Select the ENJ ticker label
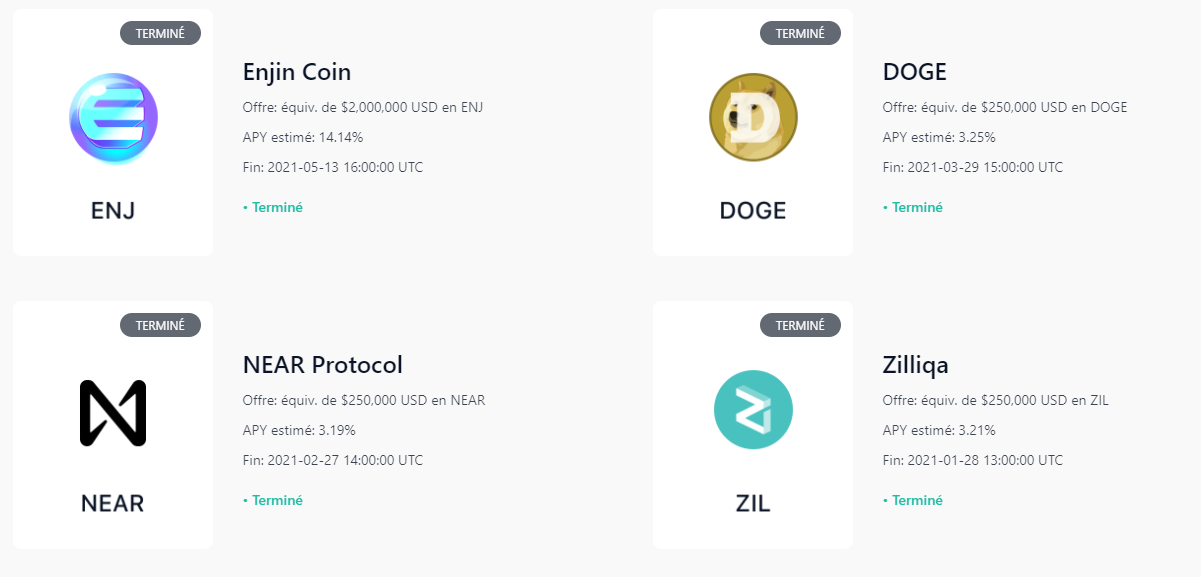1201x577 pixels. click(x=113, y=211)
